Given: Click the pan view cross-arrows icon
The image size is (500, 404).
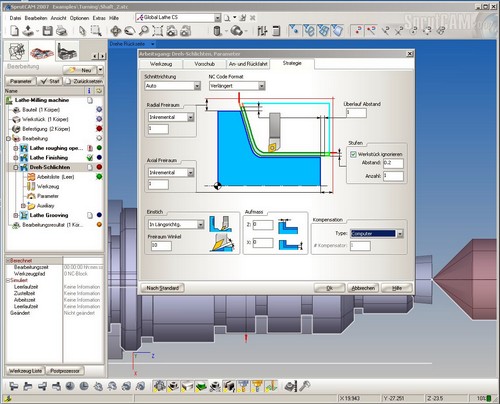Looking at the screenshot, I should coord(116,31).
